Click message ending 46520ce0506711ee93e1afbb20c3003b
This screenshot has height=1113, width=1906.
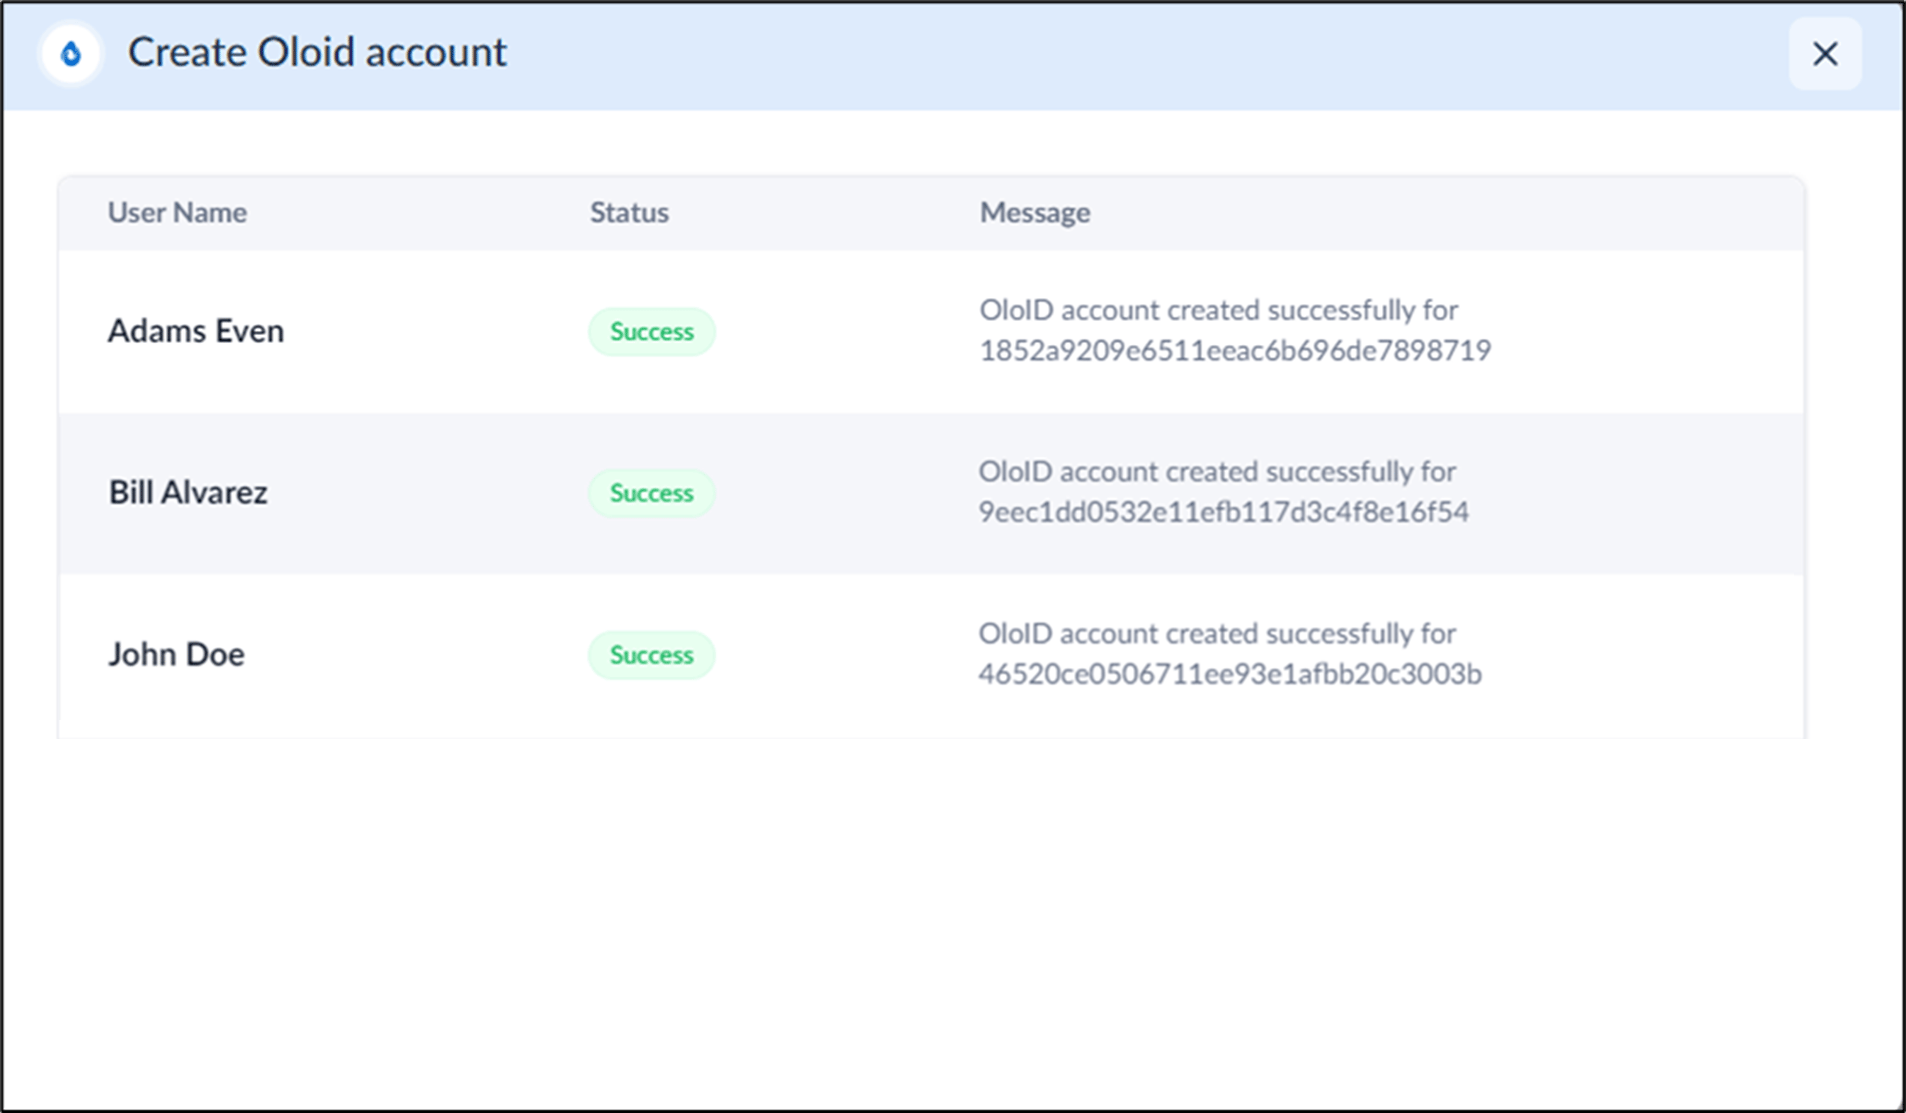pyautogui.click(x=1230, y=654)
